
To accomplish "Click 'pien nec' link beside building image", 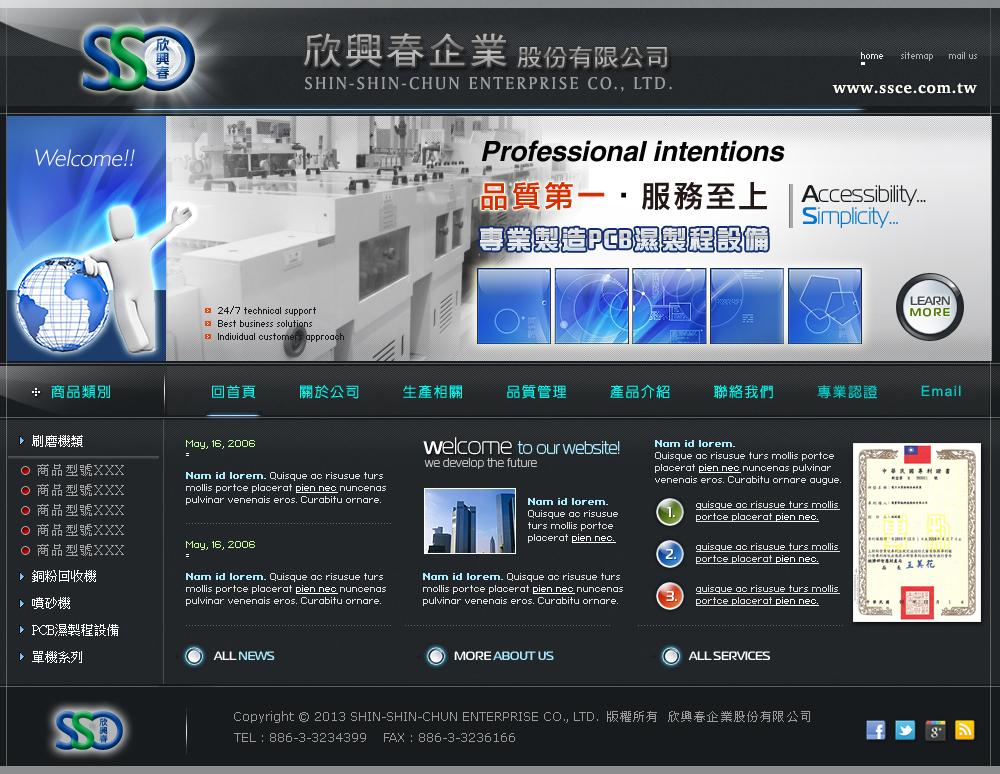I will coord(593,538).
